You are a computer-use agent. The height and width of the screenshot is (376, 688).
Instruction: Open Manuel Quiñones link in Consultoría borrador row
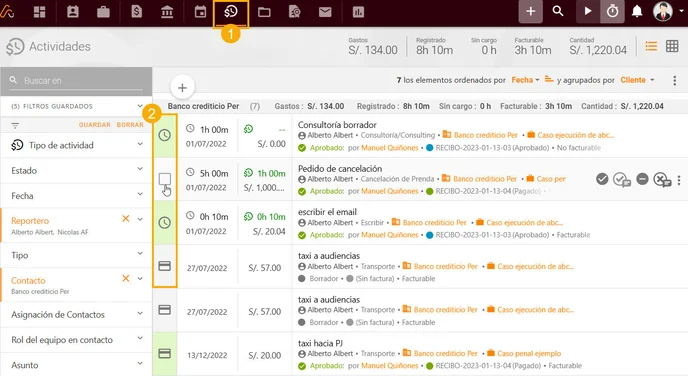(390, 148)
